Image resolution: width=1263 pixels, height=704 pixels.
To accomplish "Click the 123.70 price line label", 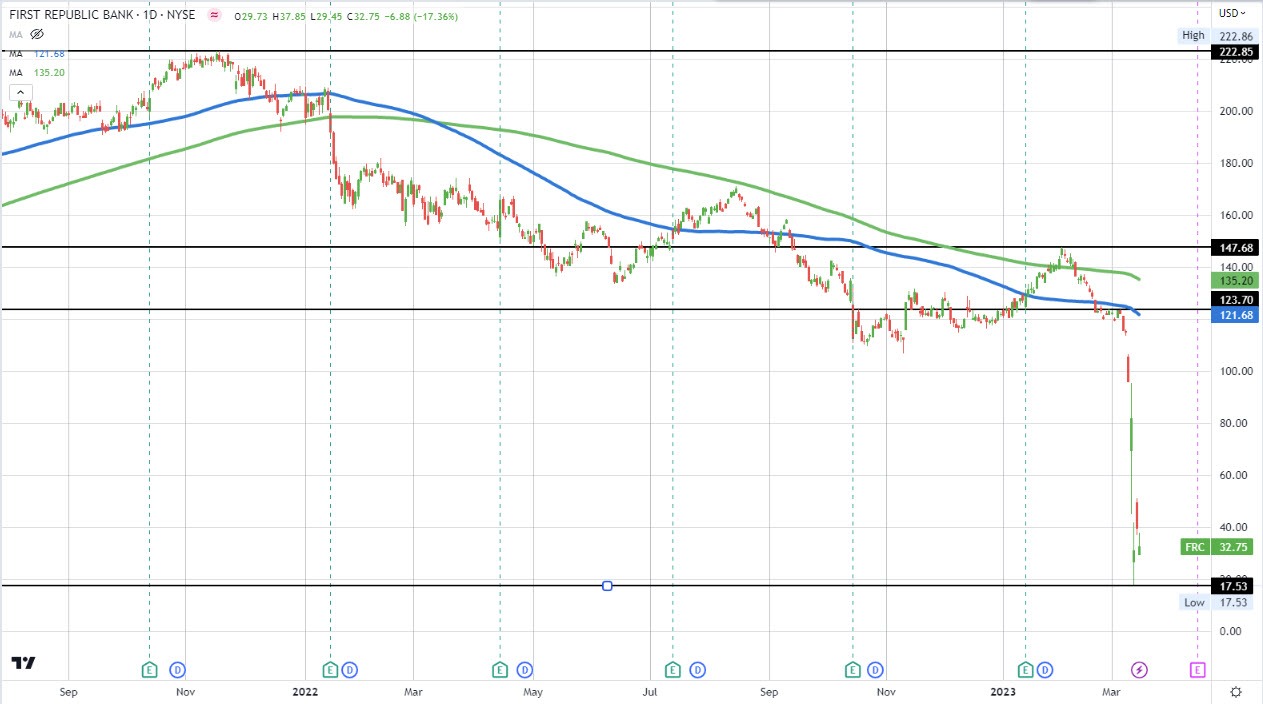I will 1236,299.
